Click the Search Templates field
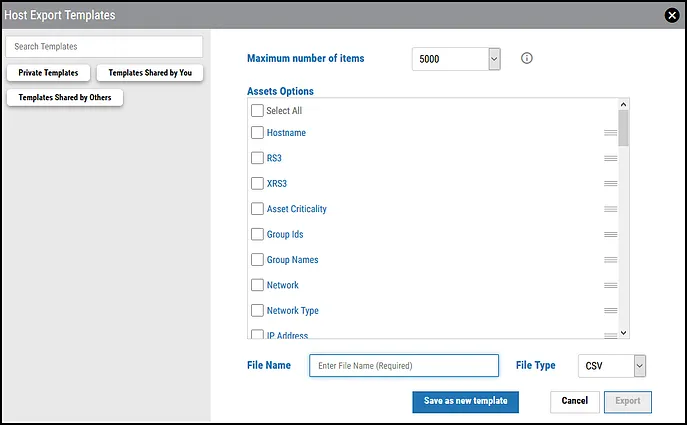Viewport: 687px width, 425px height. pyautogui.click(x=104, y=46)
